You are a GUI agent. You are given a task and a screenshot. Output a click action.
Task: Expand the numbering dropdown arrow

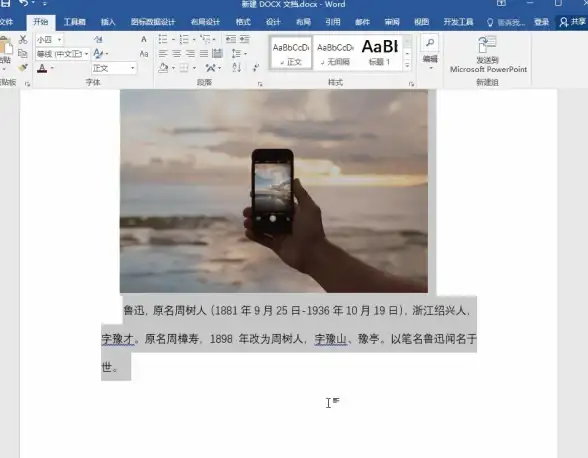[x=194, y=39]
